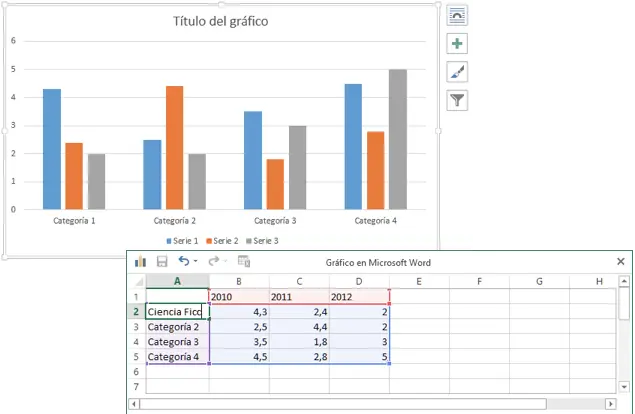Click cell D5 with value 5
The height and width of the screenshot is (414, 635).
(359, 356)
